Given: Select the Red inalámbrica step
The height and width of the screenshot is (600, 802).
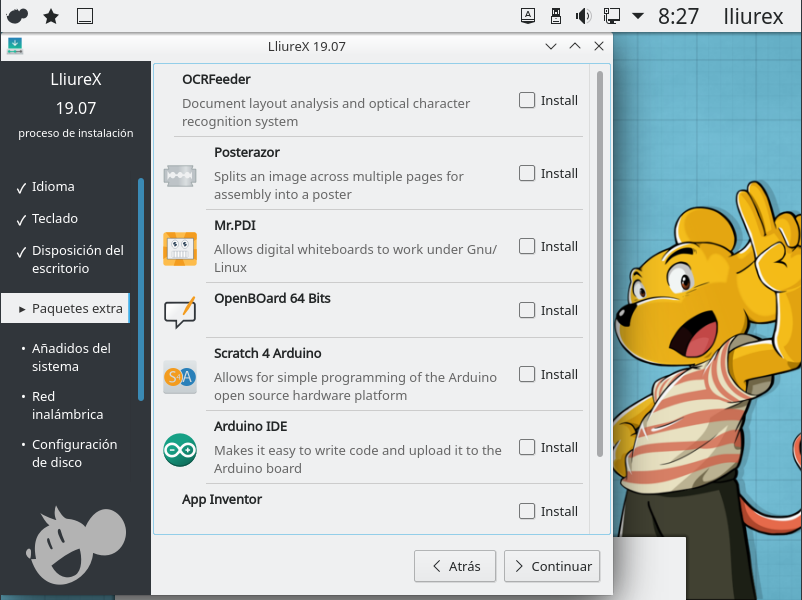Looking at the screenshot, I should (67, 405).
